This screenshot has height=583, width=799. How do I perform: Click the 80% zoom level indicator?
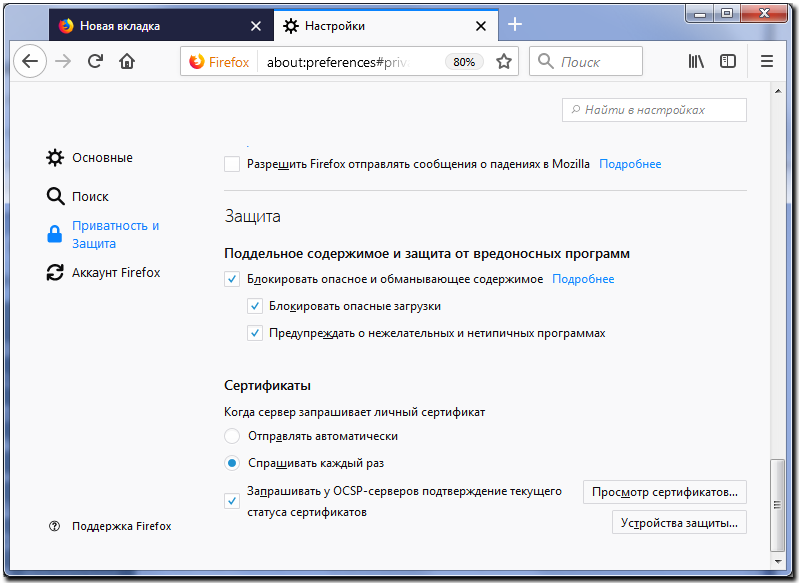point(464,61)
